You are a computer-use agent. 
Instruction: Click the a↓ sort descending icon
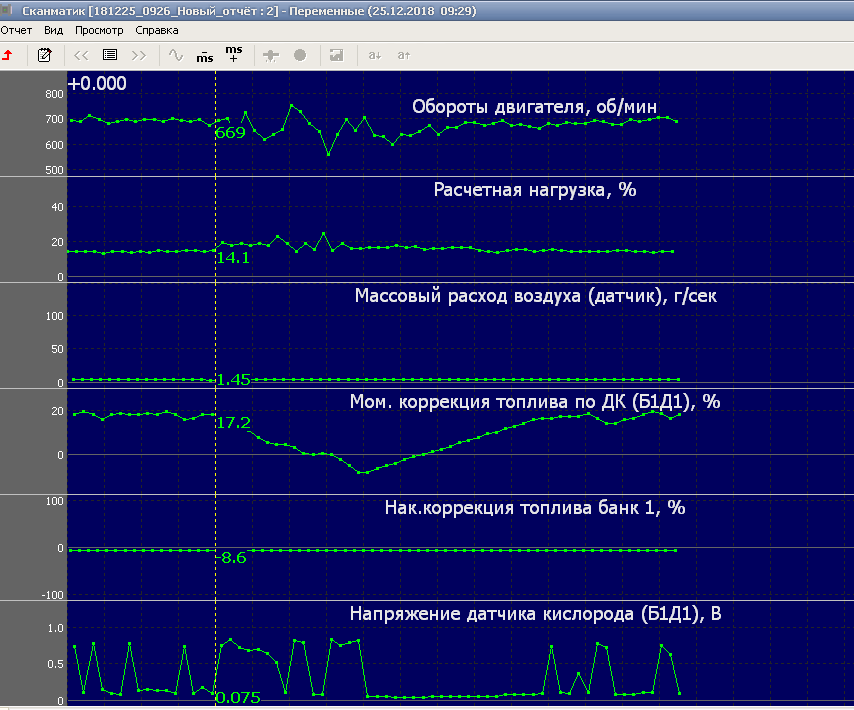[375, 55]
